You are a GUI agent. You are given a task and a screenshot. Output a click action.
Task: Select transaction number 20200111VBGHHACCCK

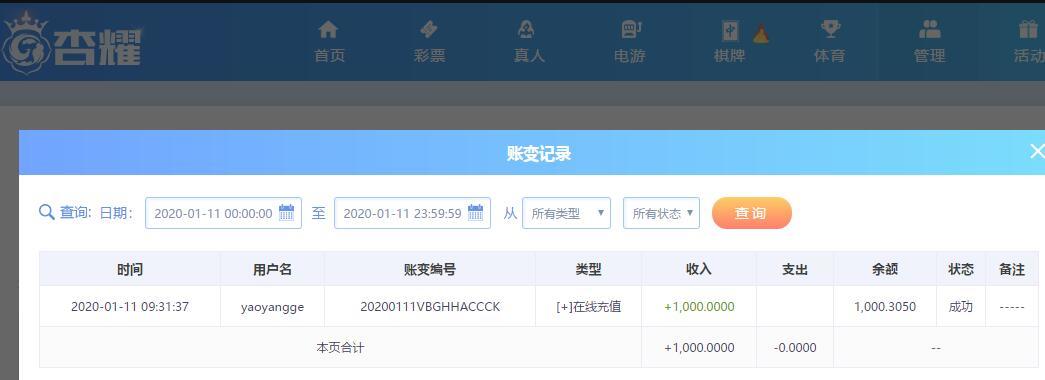[430, 307]
